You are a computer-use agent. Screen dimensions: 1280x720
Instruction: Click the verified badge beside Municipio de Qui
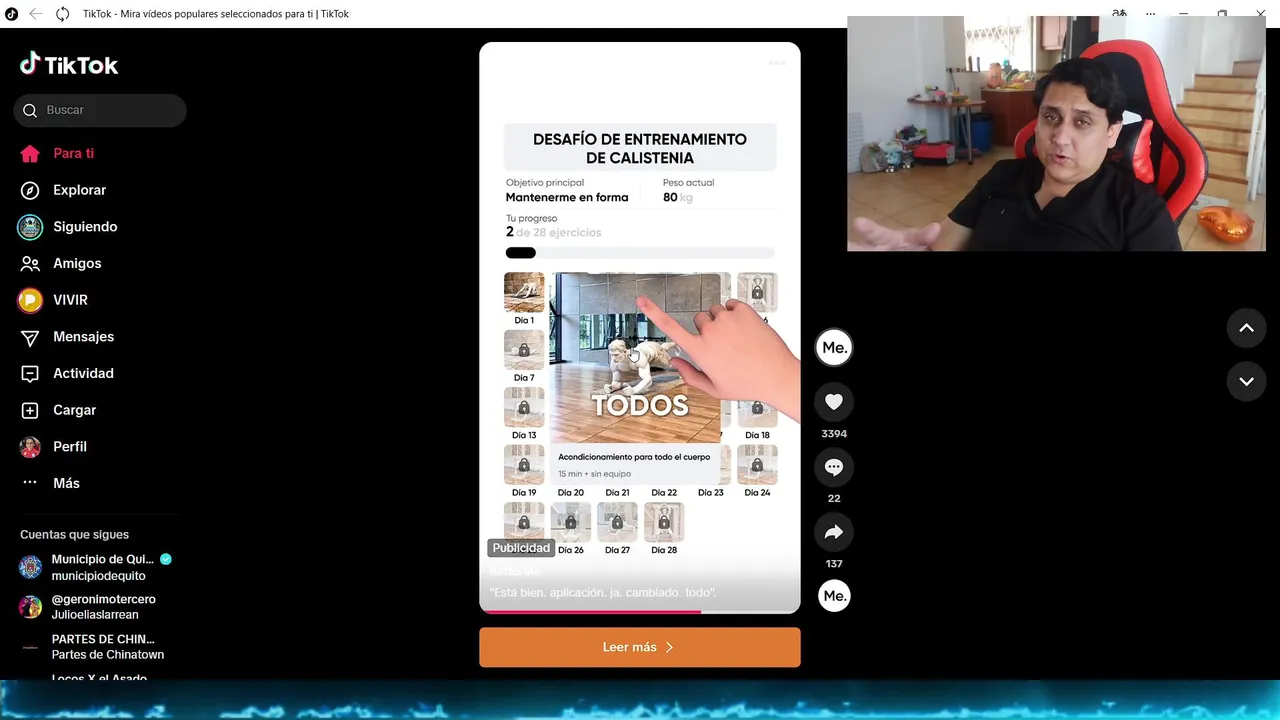click(166, 559)
